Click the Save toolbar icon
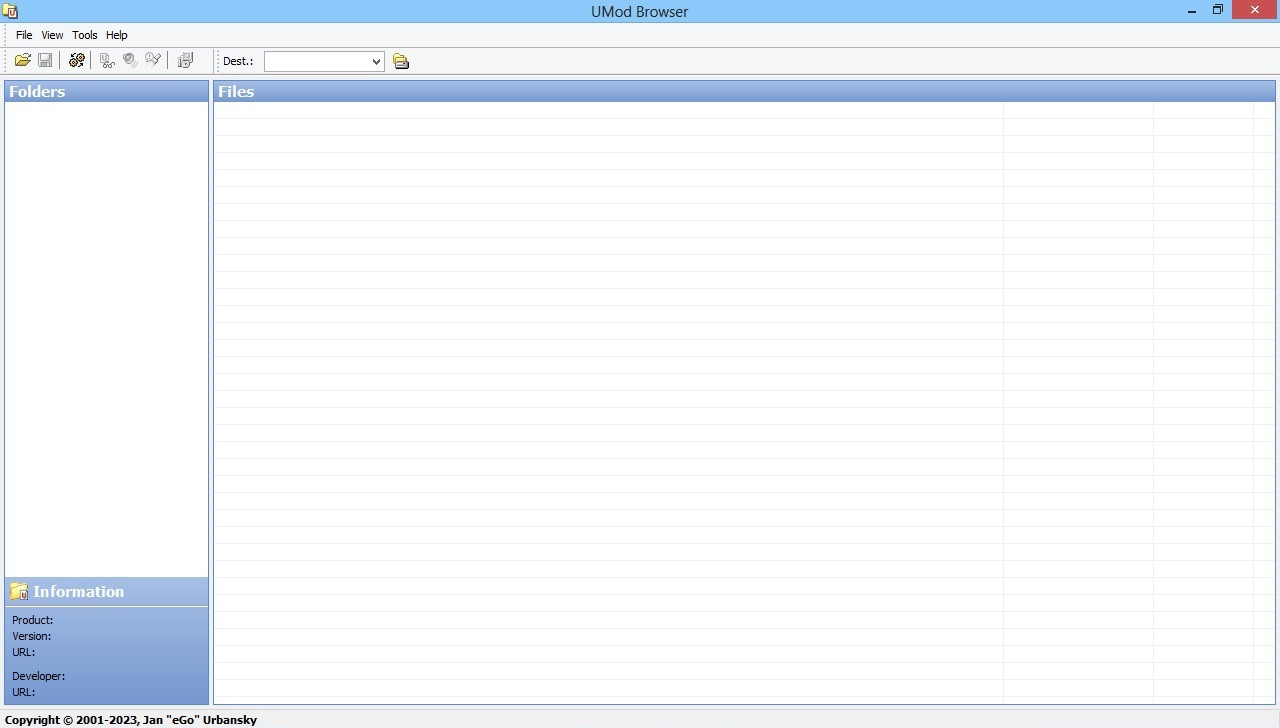1280x728 pixels. tap(45, 60)
